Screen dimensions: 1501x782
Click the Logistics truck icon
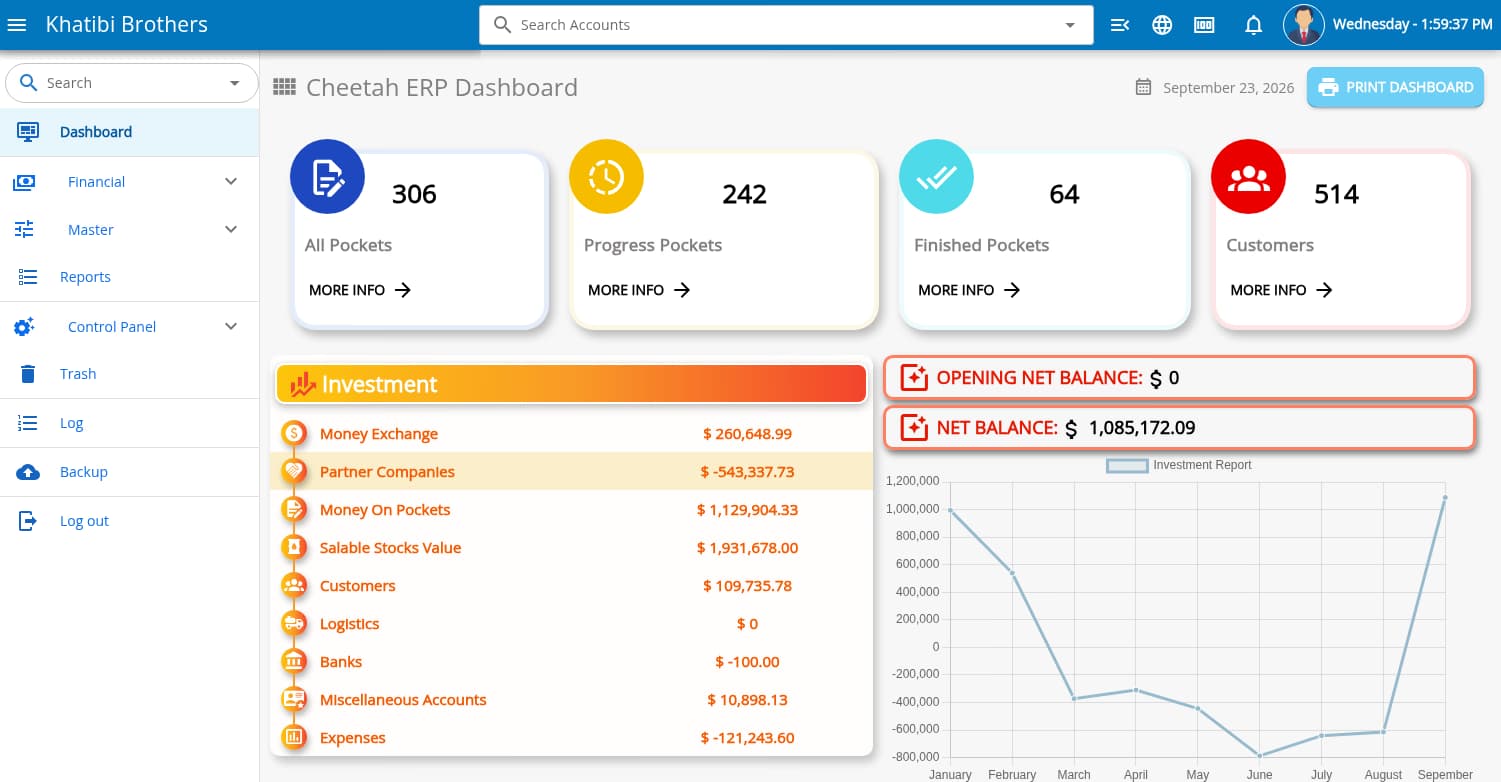point(294,624)
